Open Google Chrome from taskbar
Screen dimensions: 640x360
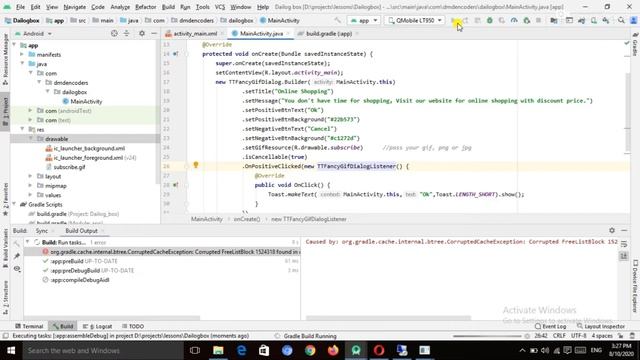310,350
